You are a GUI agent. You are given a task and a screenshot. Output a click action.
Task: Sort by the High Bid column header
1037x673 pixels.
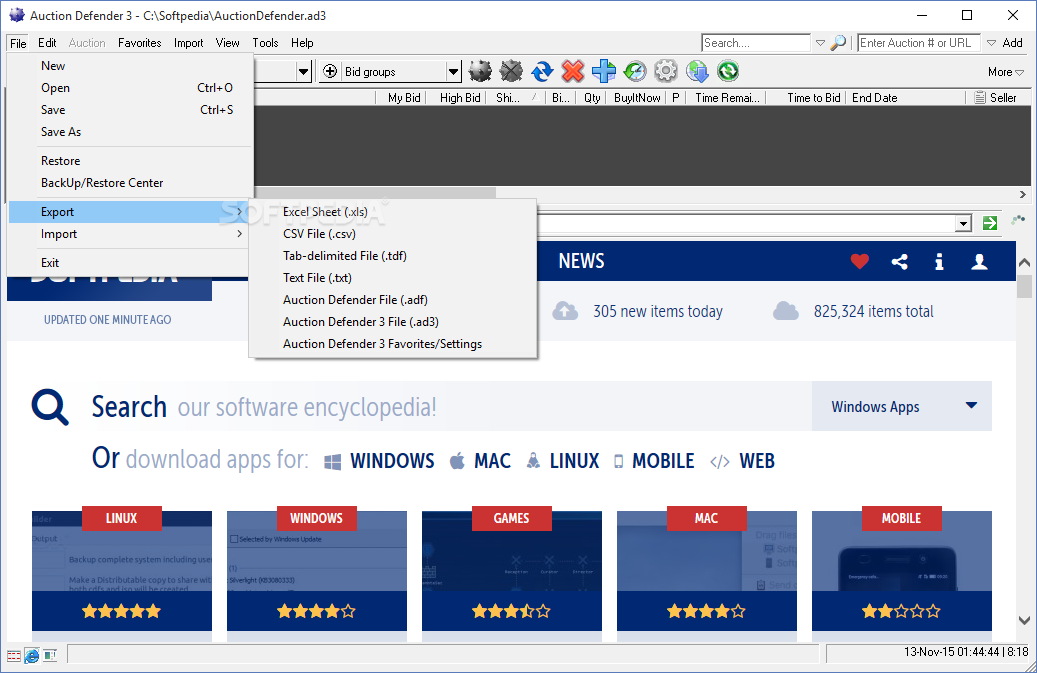[x=460, y=98]
